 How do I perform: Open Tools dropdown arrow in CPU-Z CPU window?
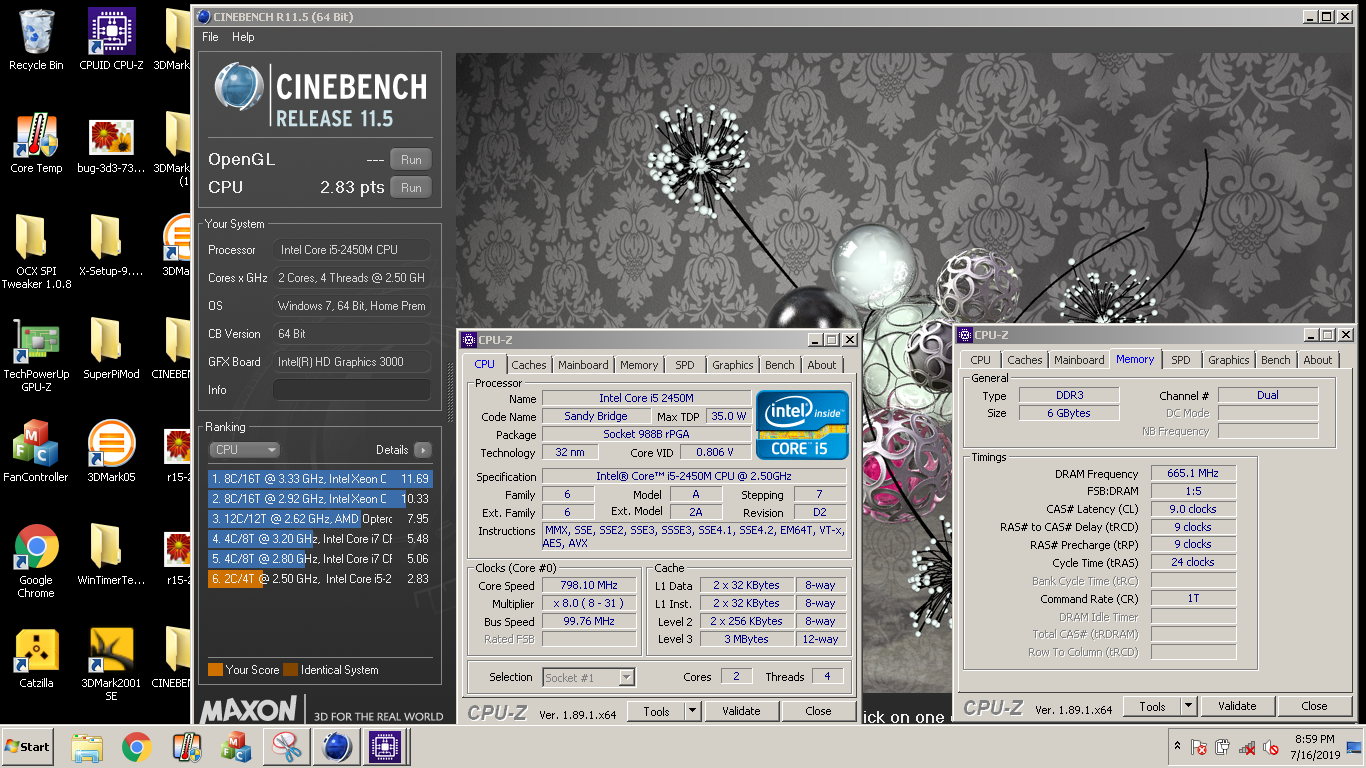click(x=692, y=711)
